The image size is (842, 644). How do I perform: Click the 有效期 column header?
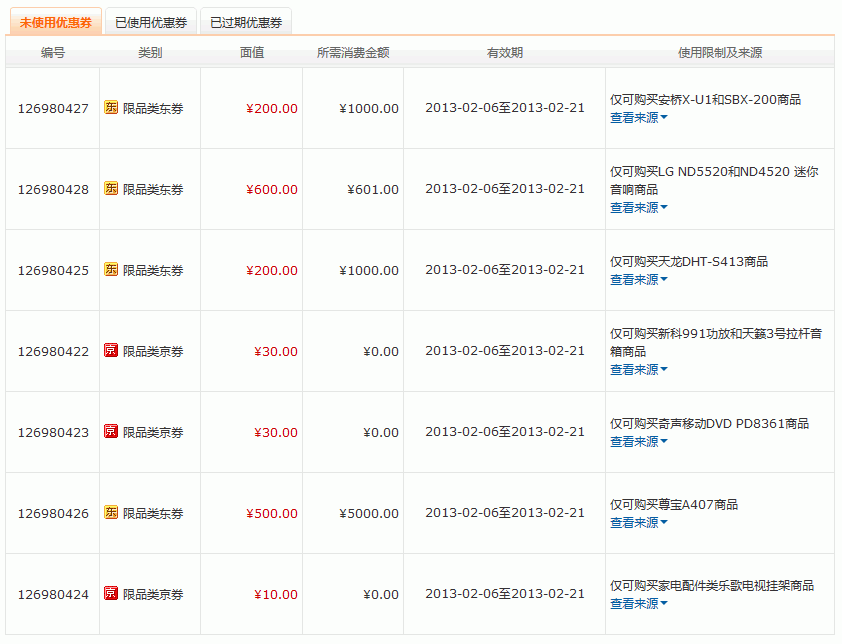[504, 53]
